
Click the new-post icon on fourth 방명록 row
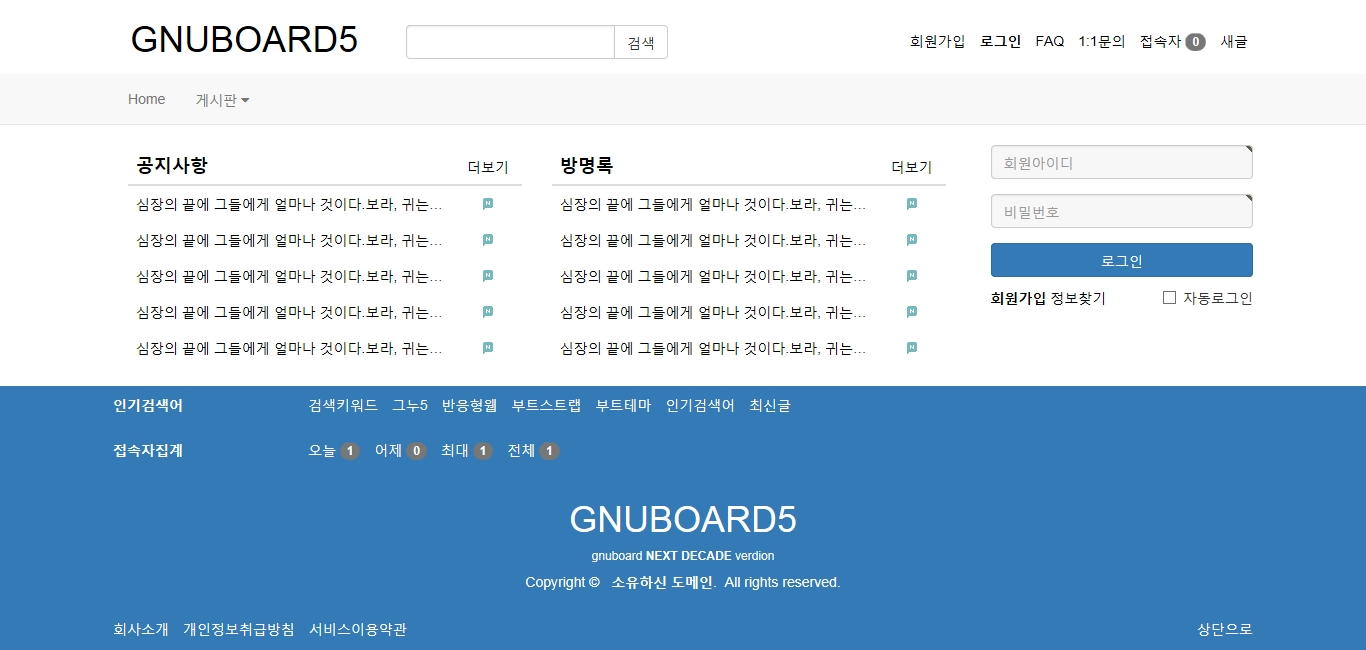pyautogui.click(x=912, y=312)
